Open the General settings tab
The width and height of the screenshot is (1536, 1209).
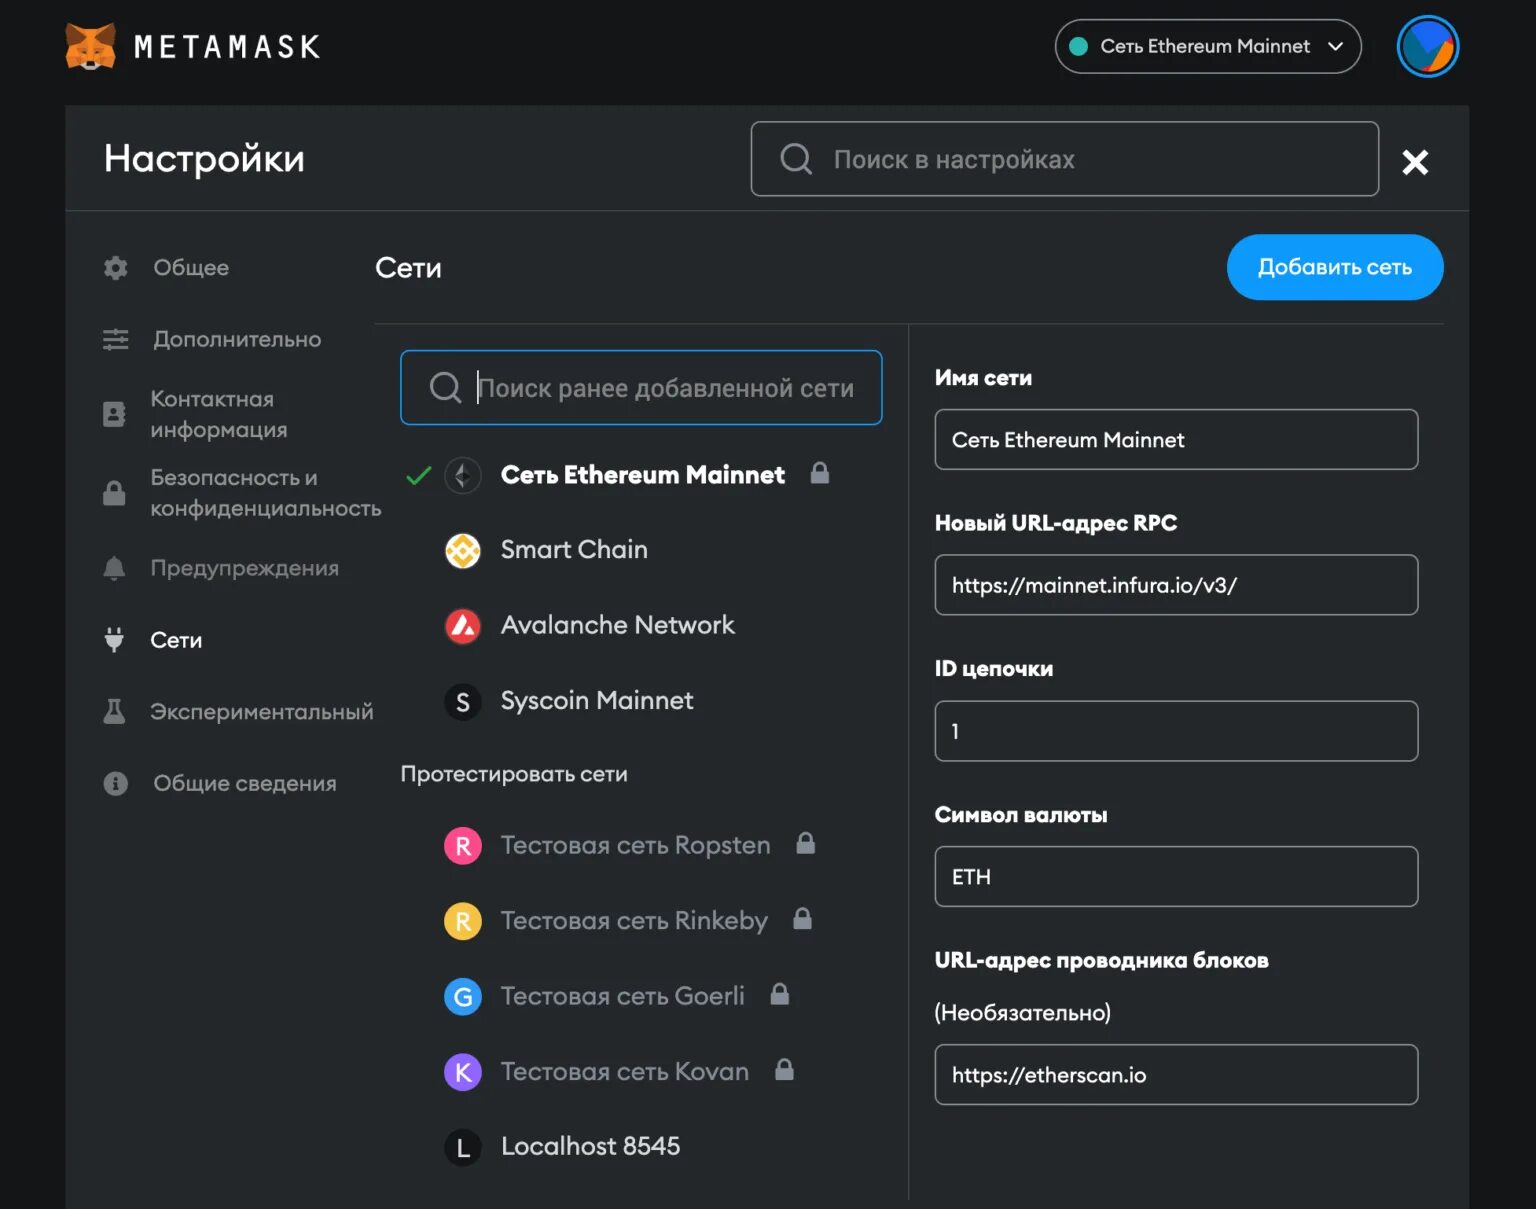[x=190, y=268]
